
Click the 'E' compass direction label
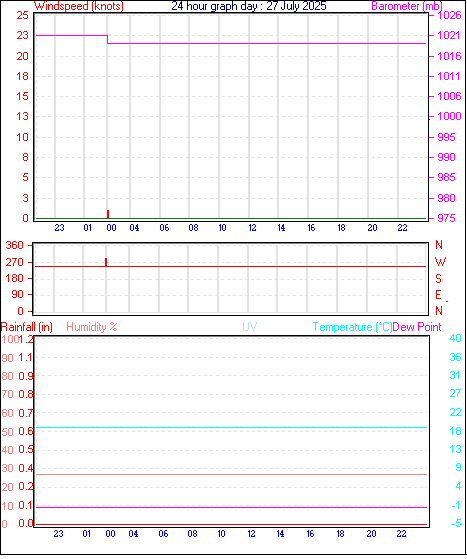438,295
